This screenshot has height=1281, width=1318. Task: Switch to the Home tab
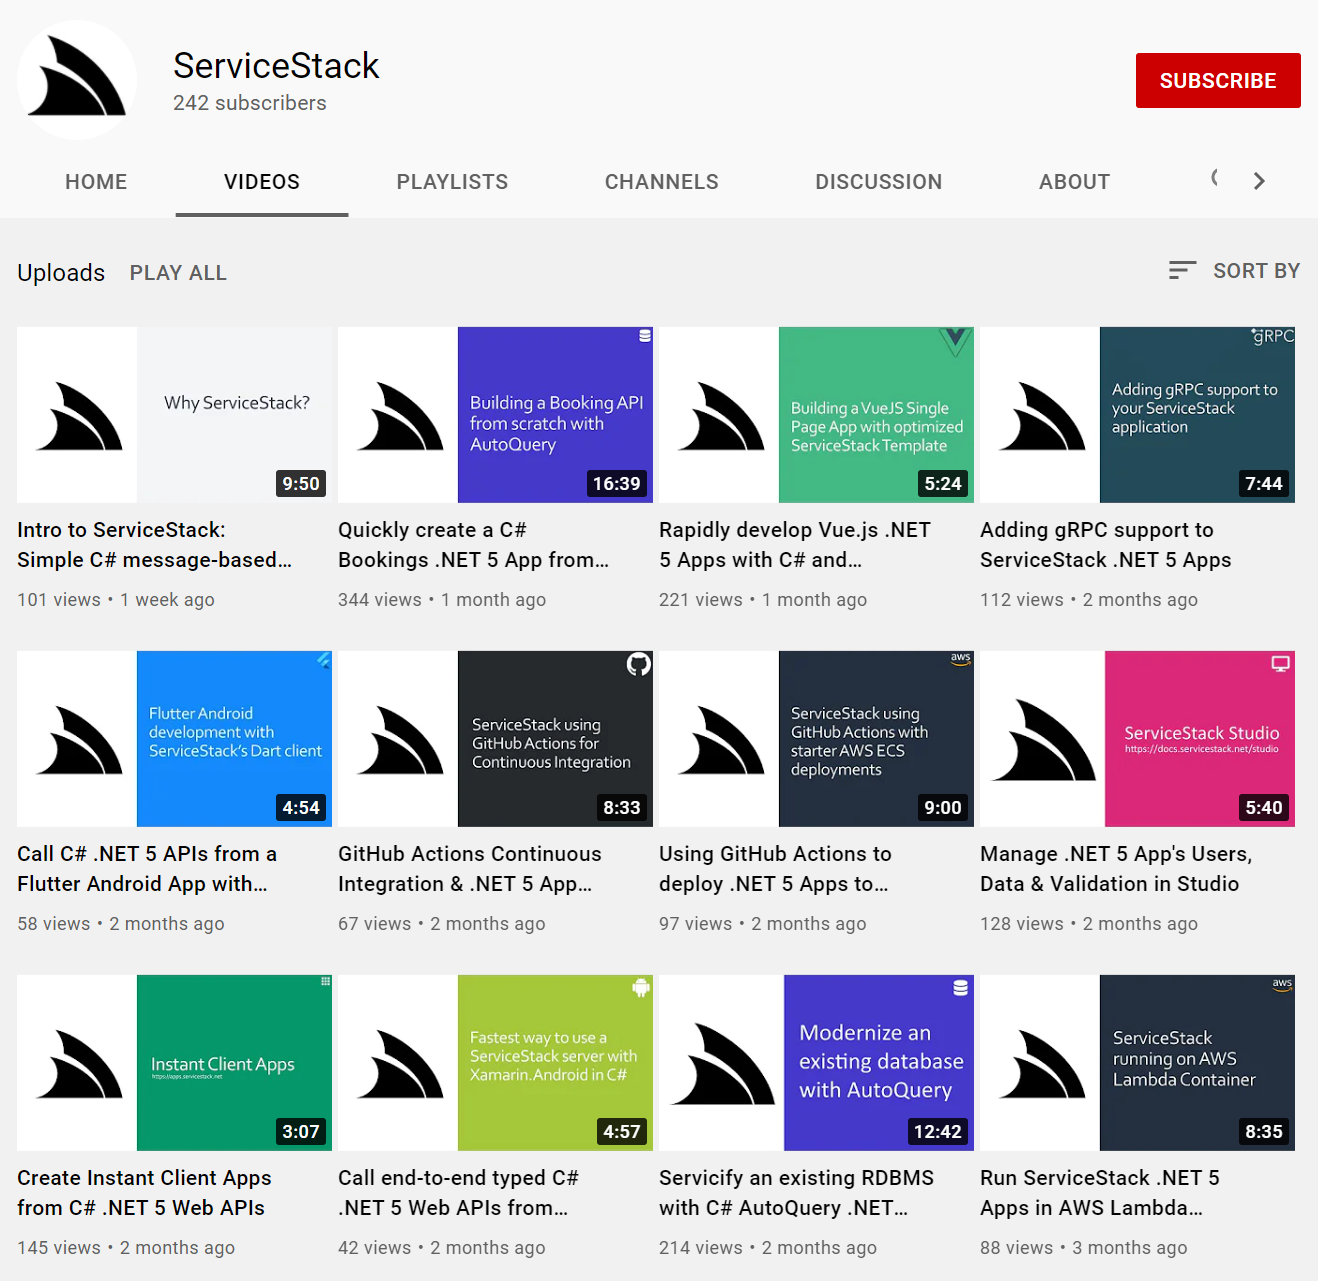tap(96, 182)
